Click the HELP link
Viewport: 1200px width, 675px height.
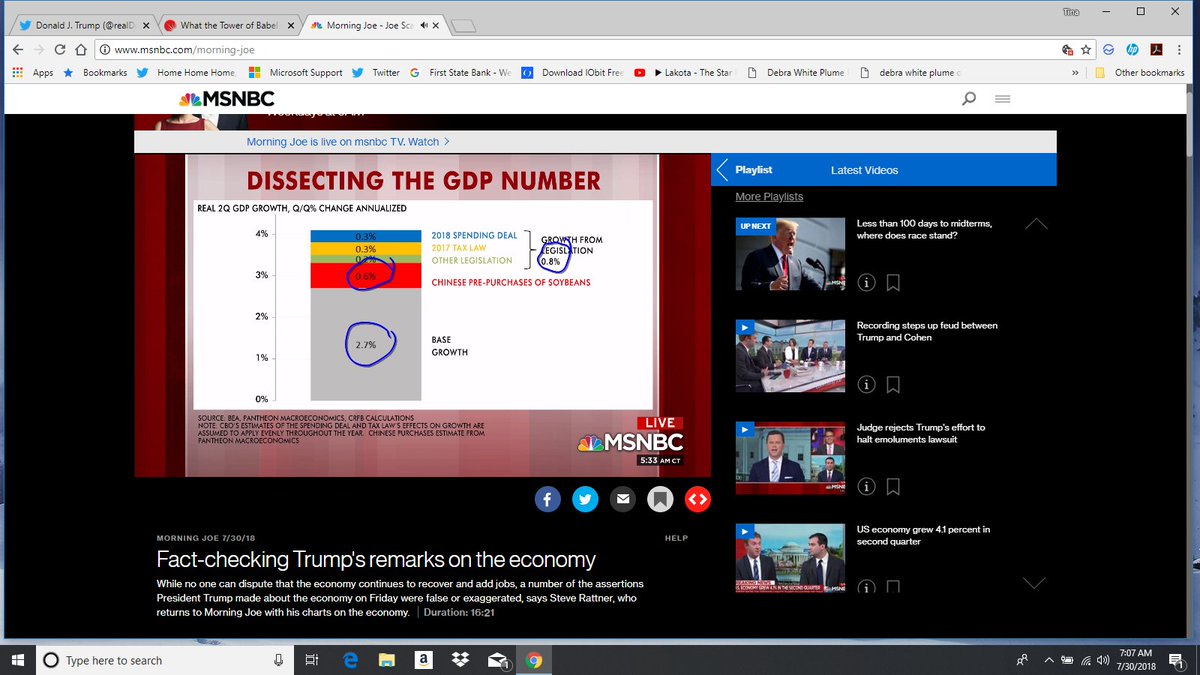tap(676, 538)
